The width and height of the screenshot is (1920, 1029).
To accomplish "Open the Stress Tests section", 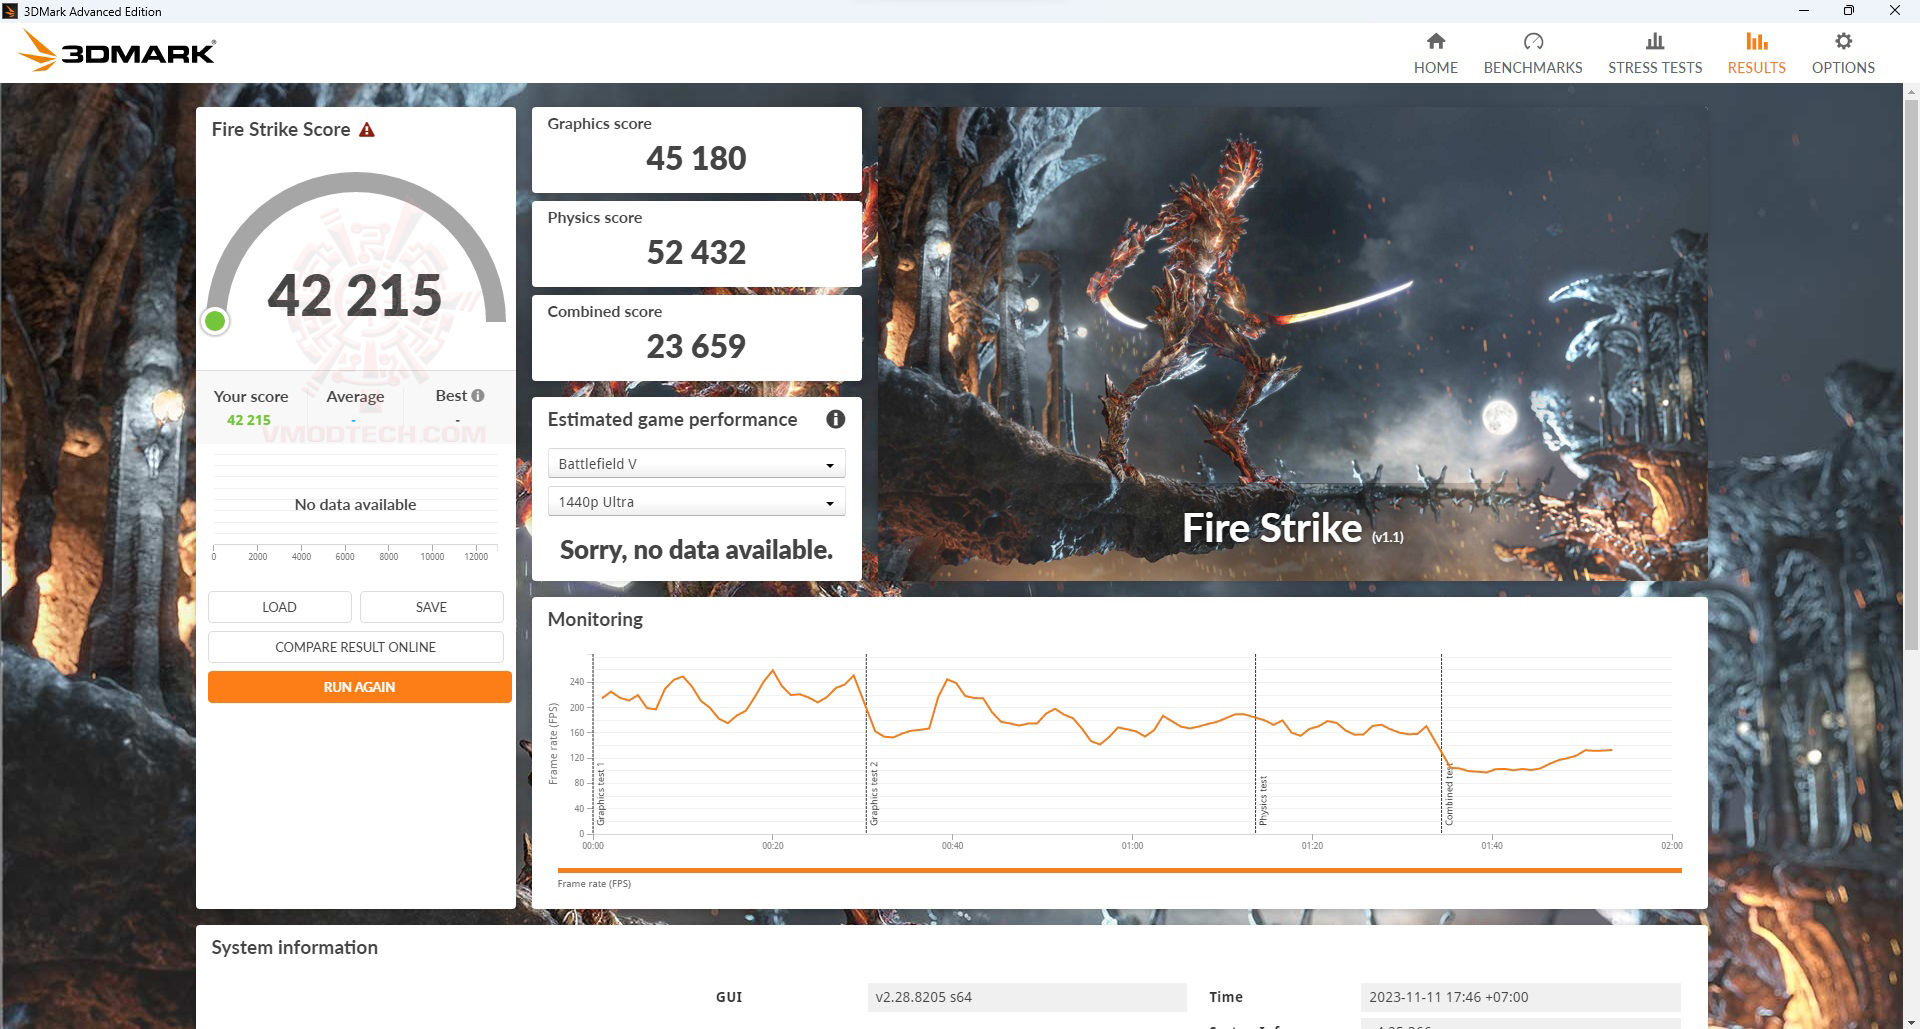I will 1654,52.
